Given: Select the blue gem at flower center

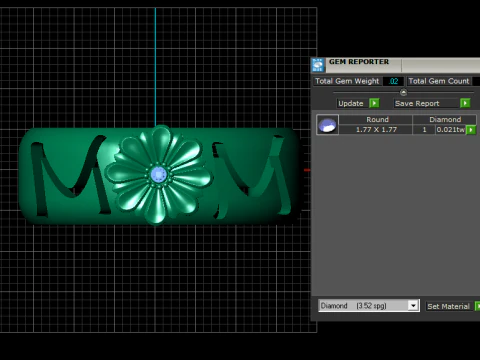Looking at the screenshot, I should pyautogui.click(x=158, y=174).
